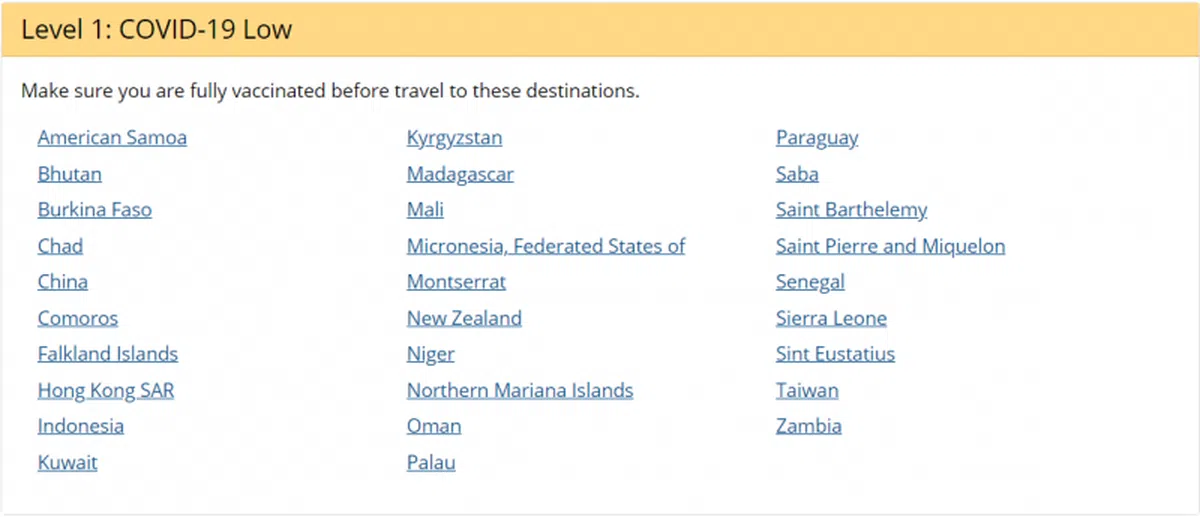This screenshot has height=517, width=1200.
Task: Open the American Samoa link
Action: point(112,138)
